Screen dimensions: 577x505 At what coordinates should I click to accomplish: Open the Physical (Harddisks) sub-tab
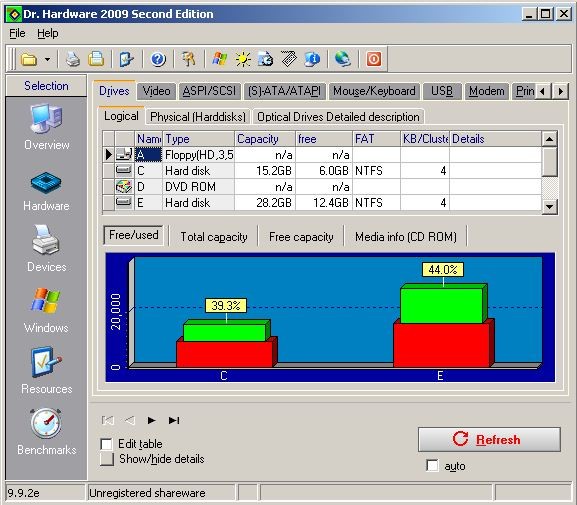pyautogui.click(x=198, y=117)
